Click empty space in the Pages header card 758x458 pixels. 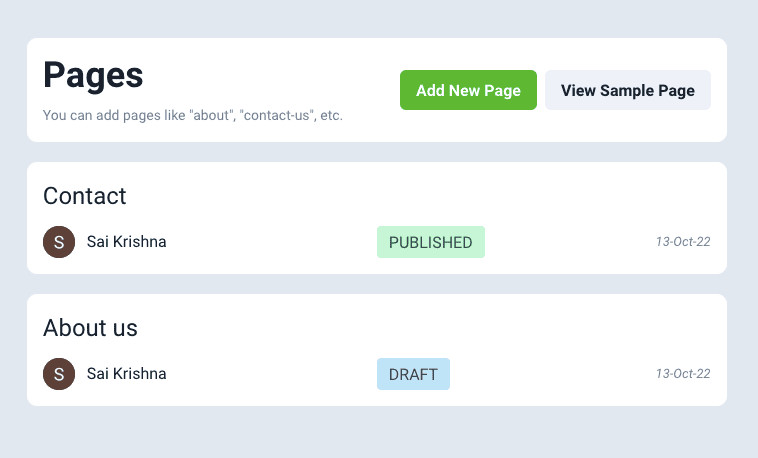(300, 60)
